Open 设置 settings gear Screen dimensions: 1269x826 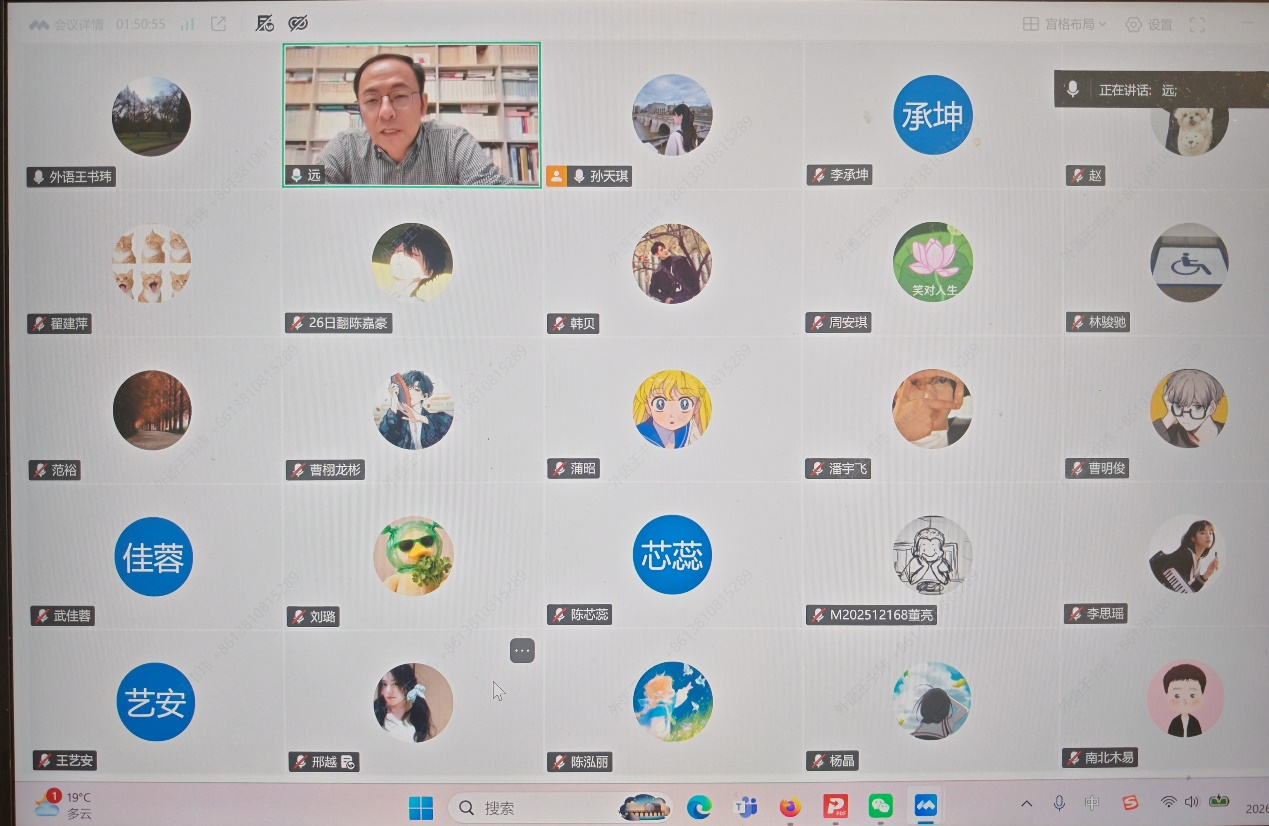[1149, 24]
